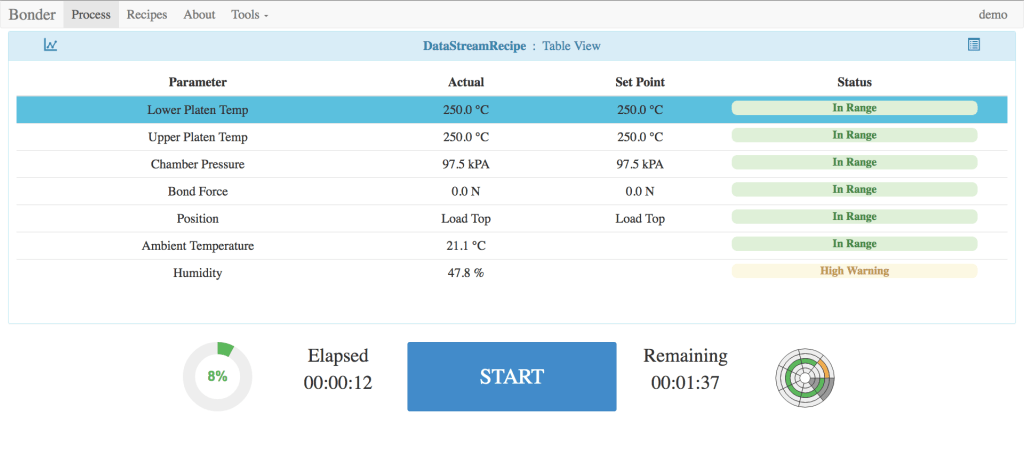Click the Status column header
Screen dimensions: 1024x455
tap(854, 82)
